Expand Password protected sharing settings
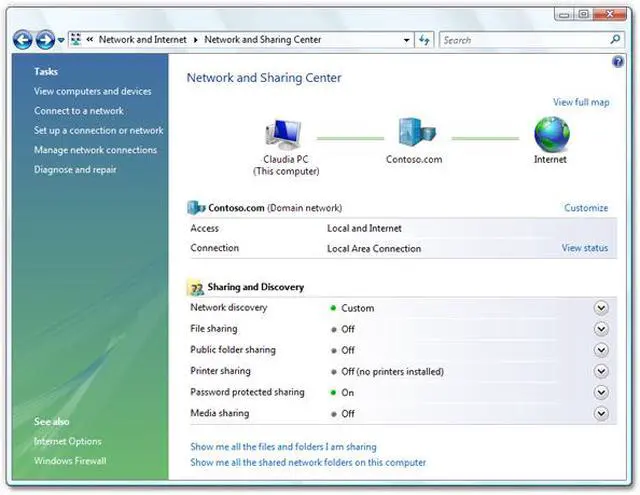640x495 pixels. click(601, 392)
